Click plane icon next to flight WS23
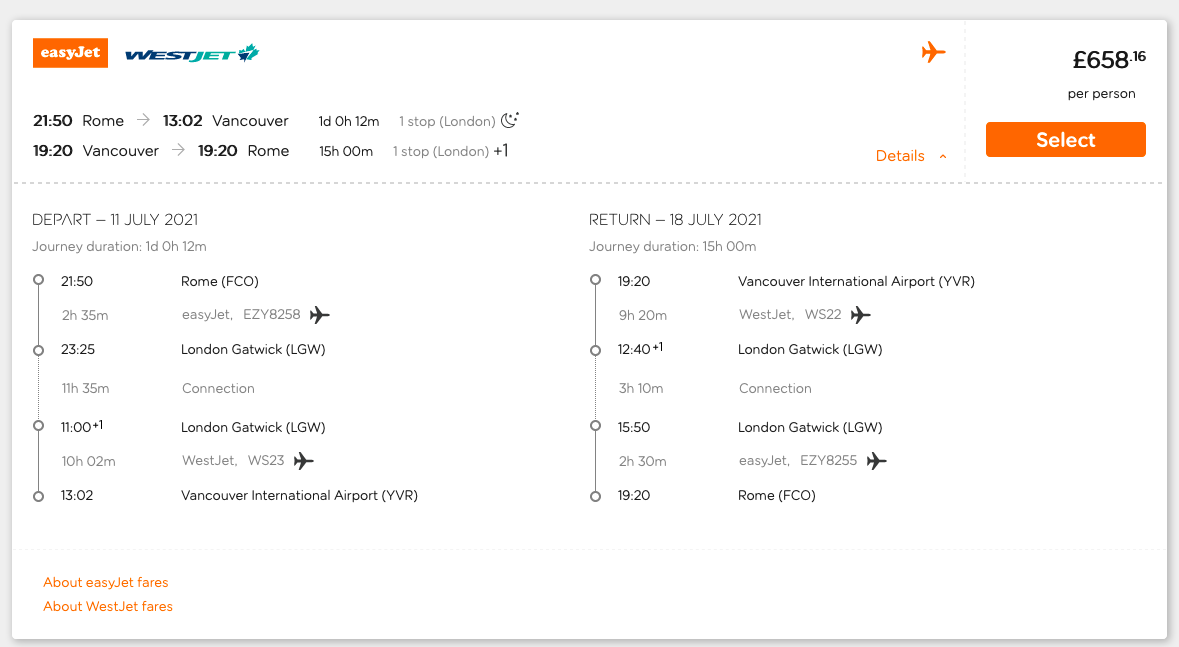1179x647 pixels. (304, 460)
